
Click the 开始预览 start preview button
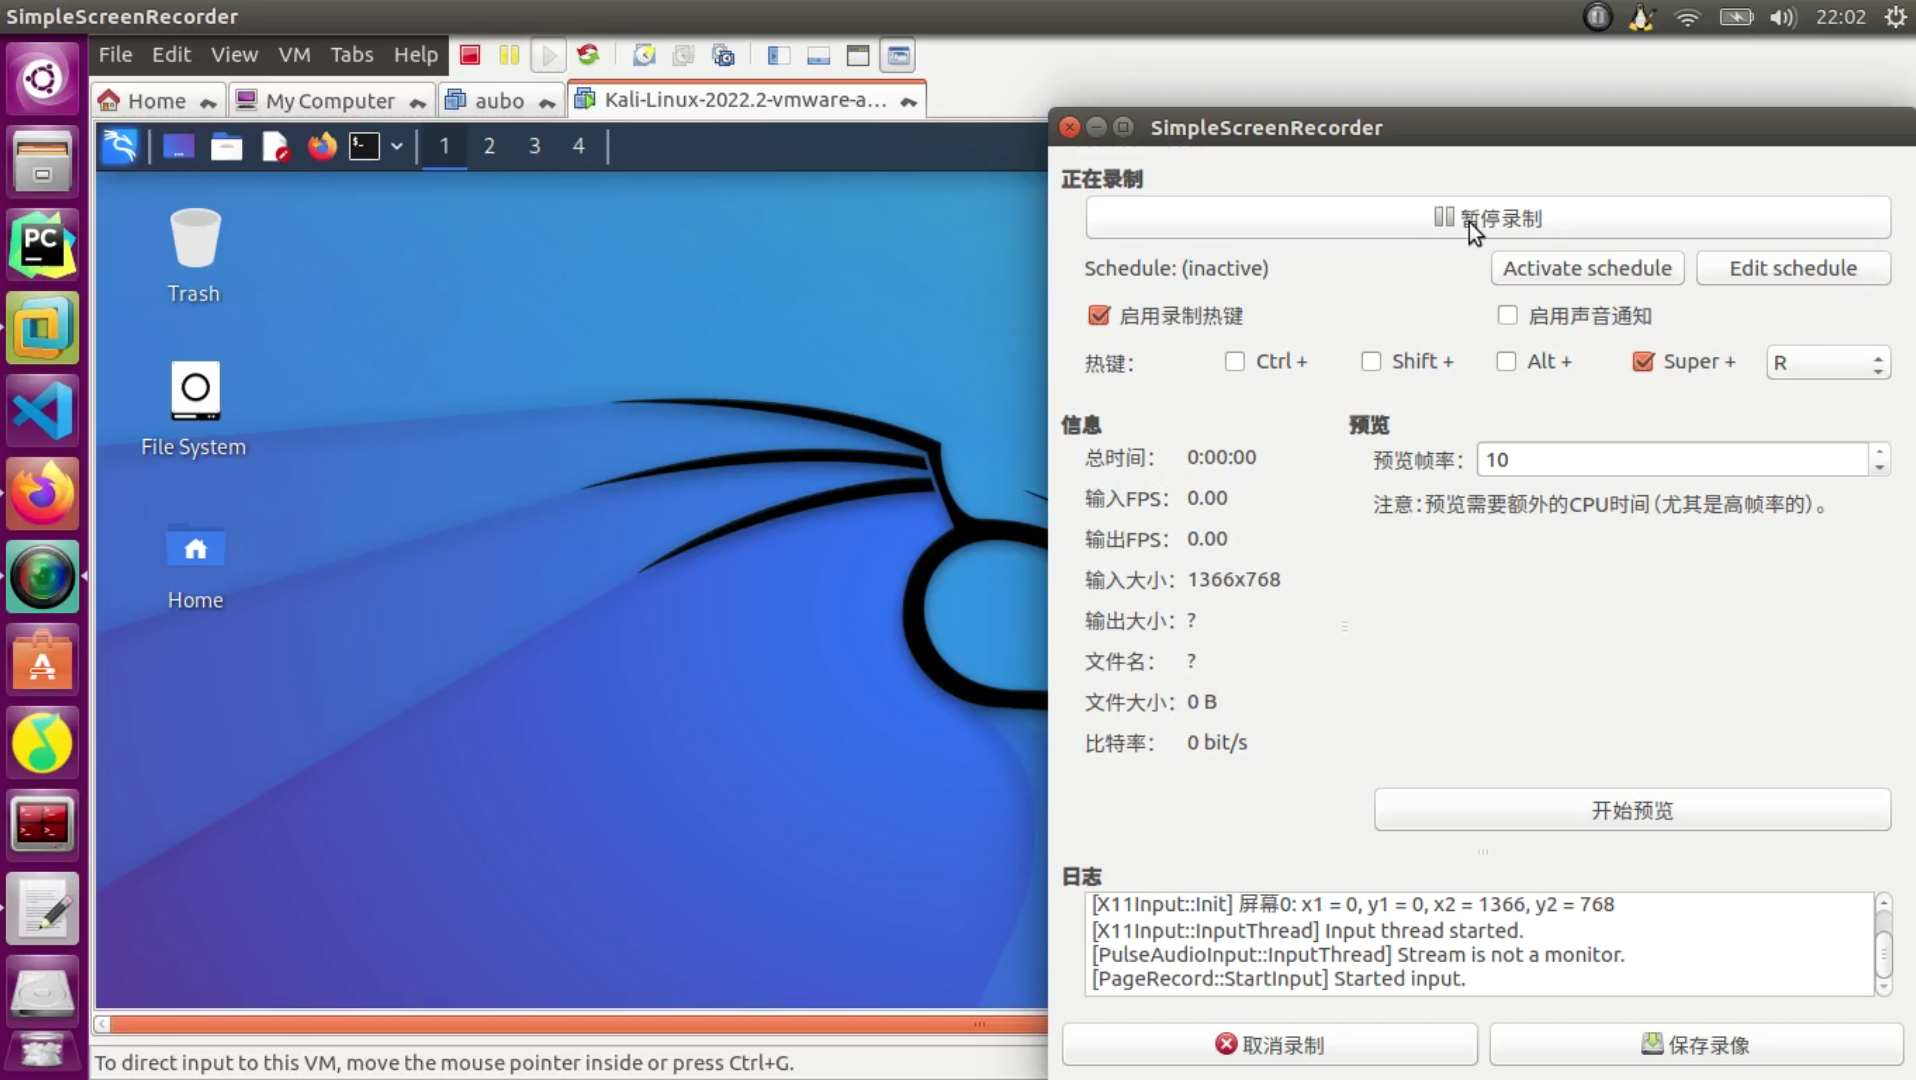coord(1632,810)
